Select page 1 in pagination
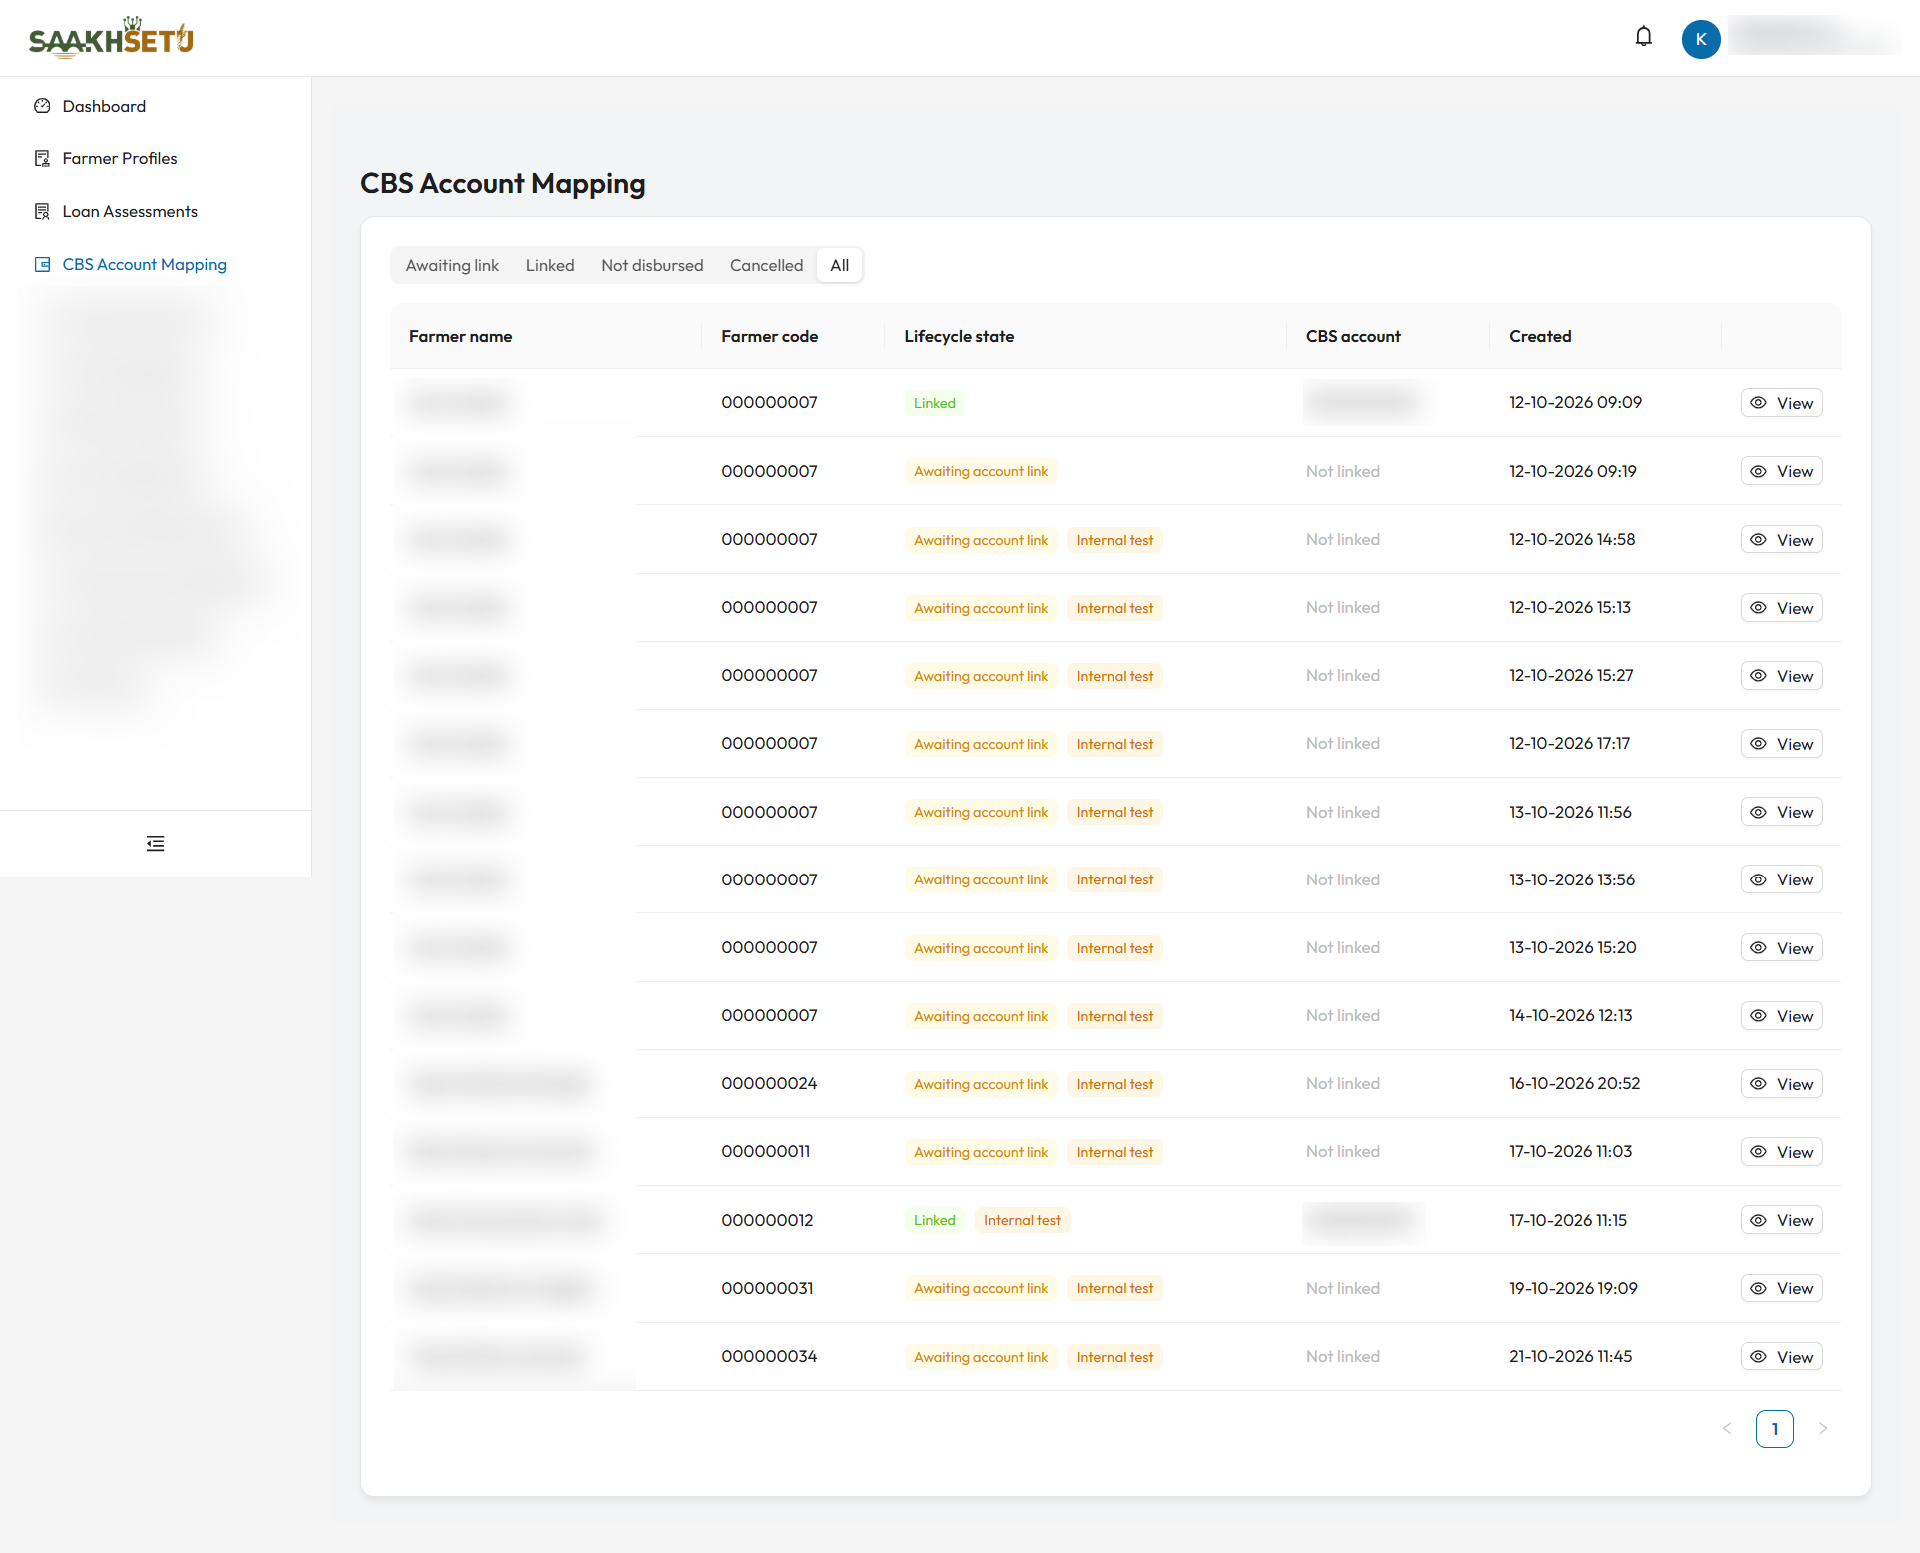 coord(1774,1428)
